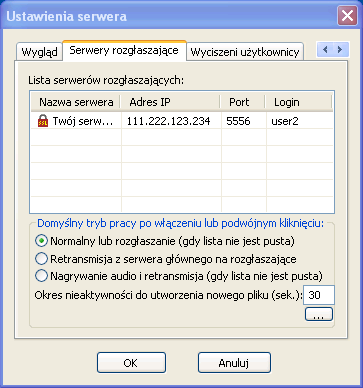
Task: Open the Wyciszeni użytkownicy tab
Action: [245, 52]
